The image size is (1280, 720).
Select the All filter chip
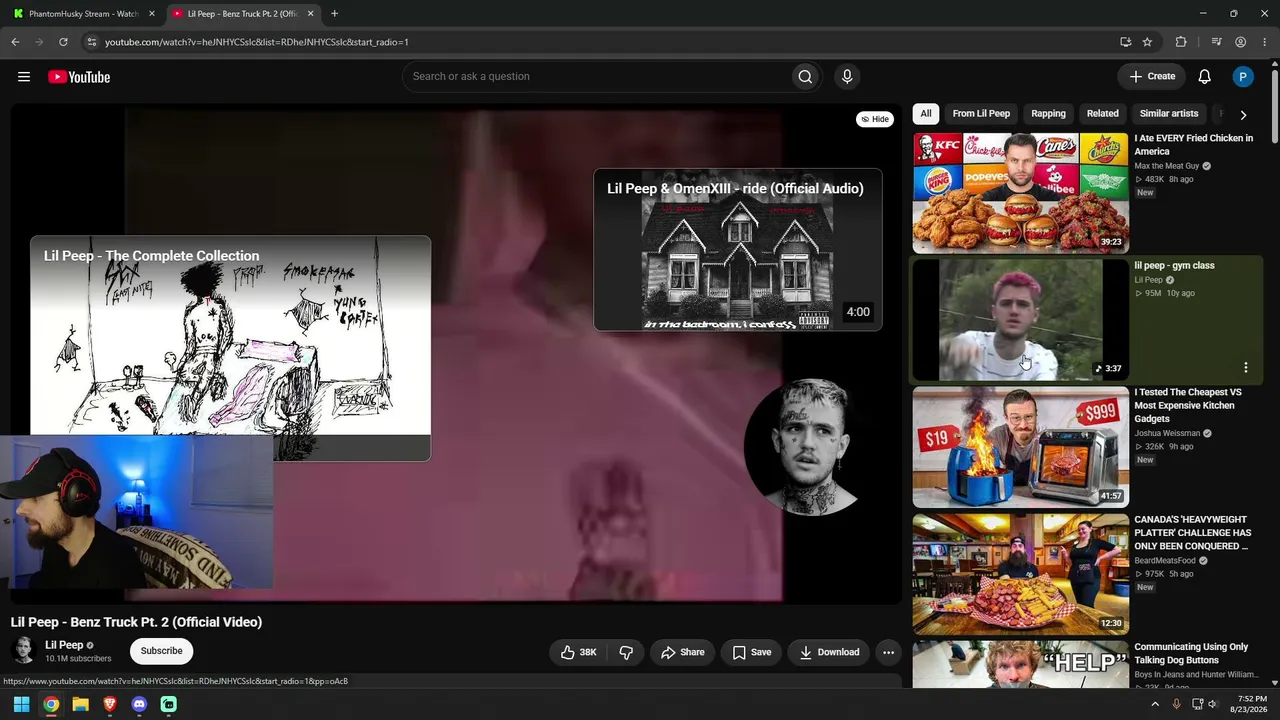926,114
